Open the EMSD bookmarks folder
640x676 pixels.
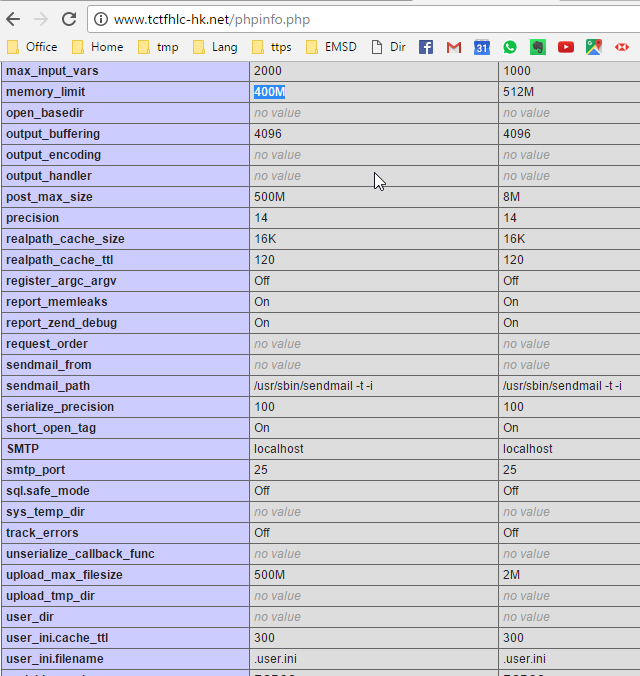click(331, 47)
